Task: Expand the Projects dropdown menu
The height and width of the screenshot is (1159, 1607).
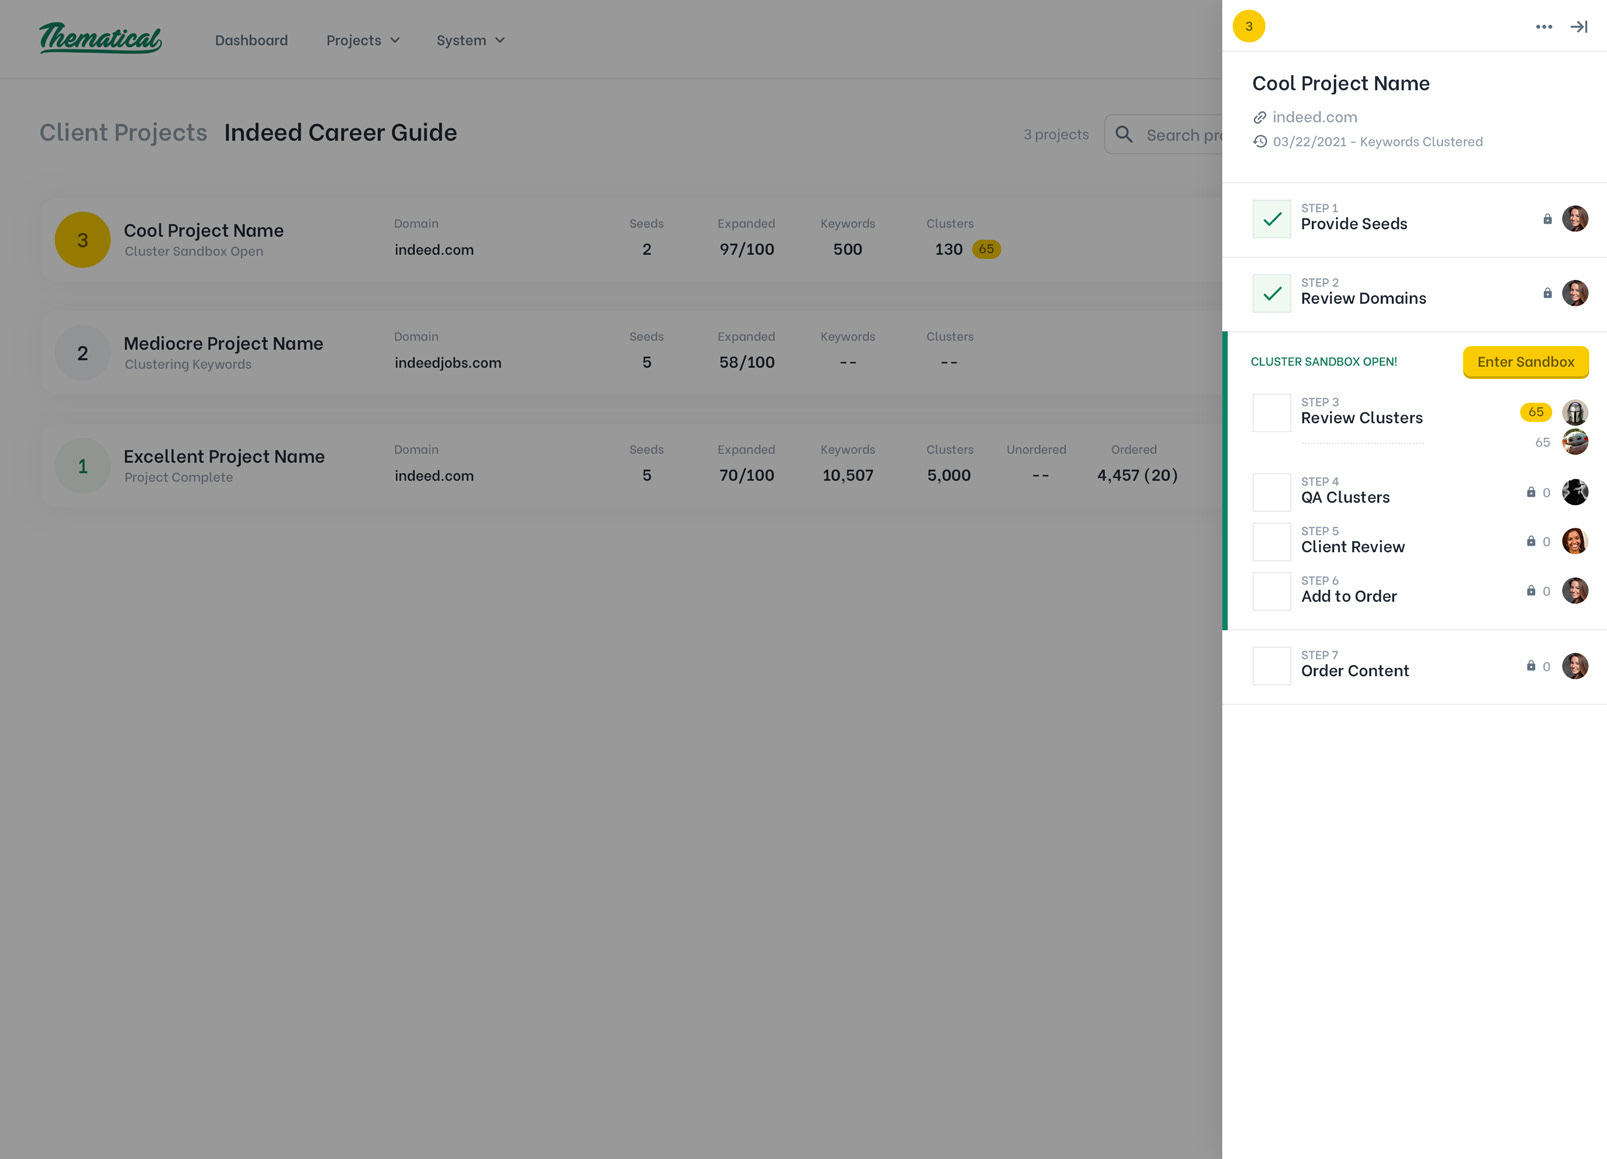Action: point(363,40)
